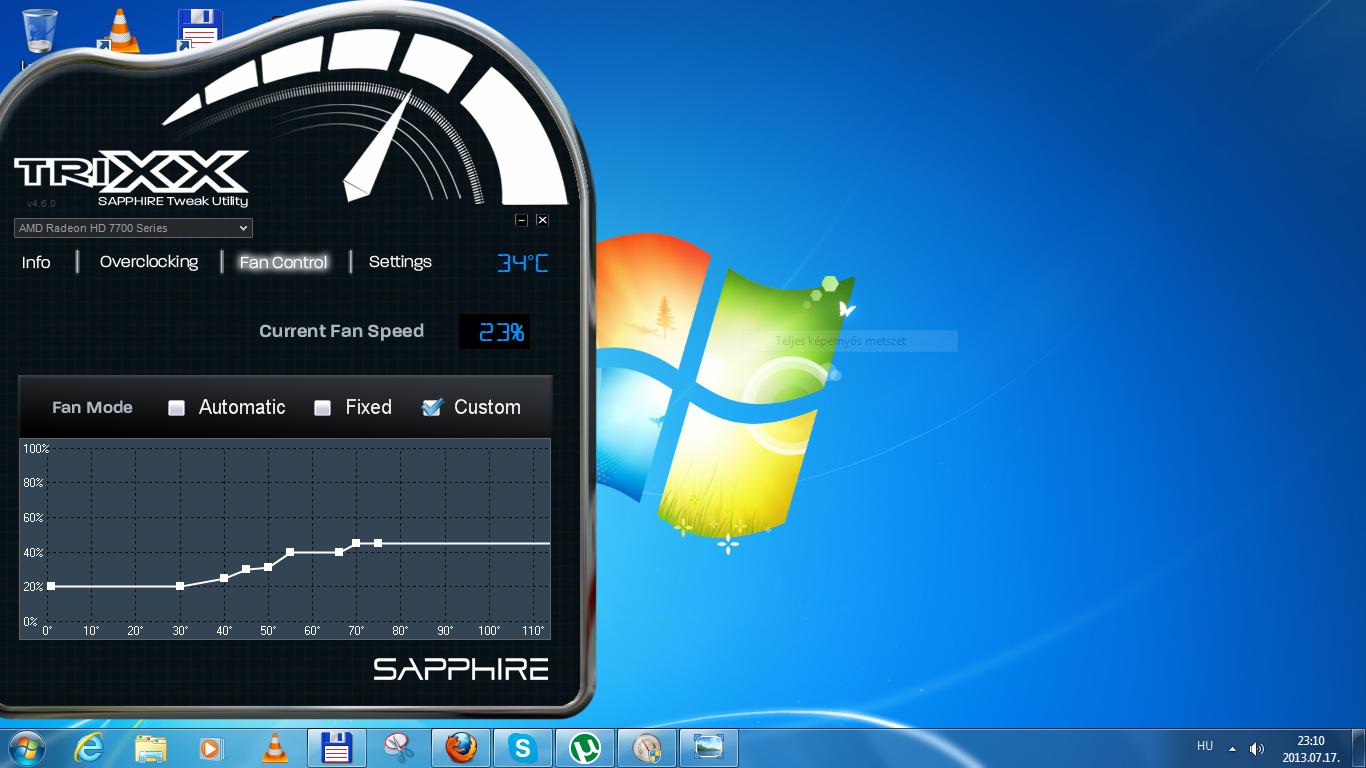
Task: Click the Current Fan Speed label
Action: coord(341,331)
